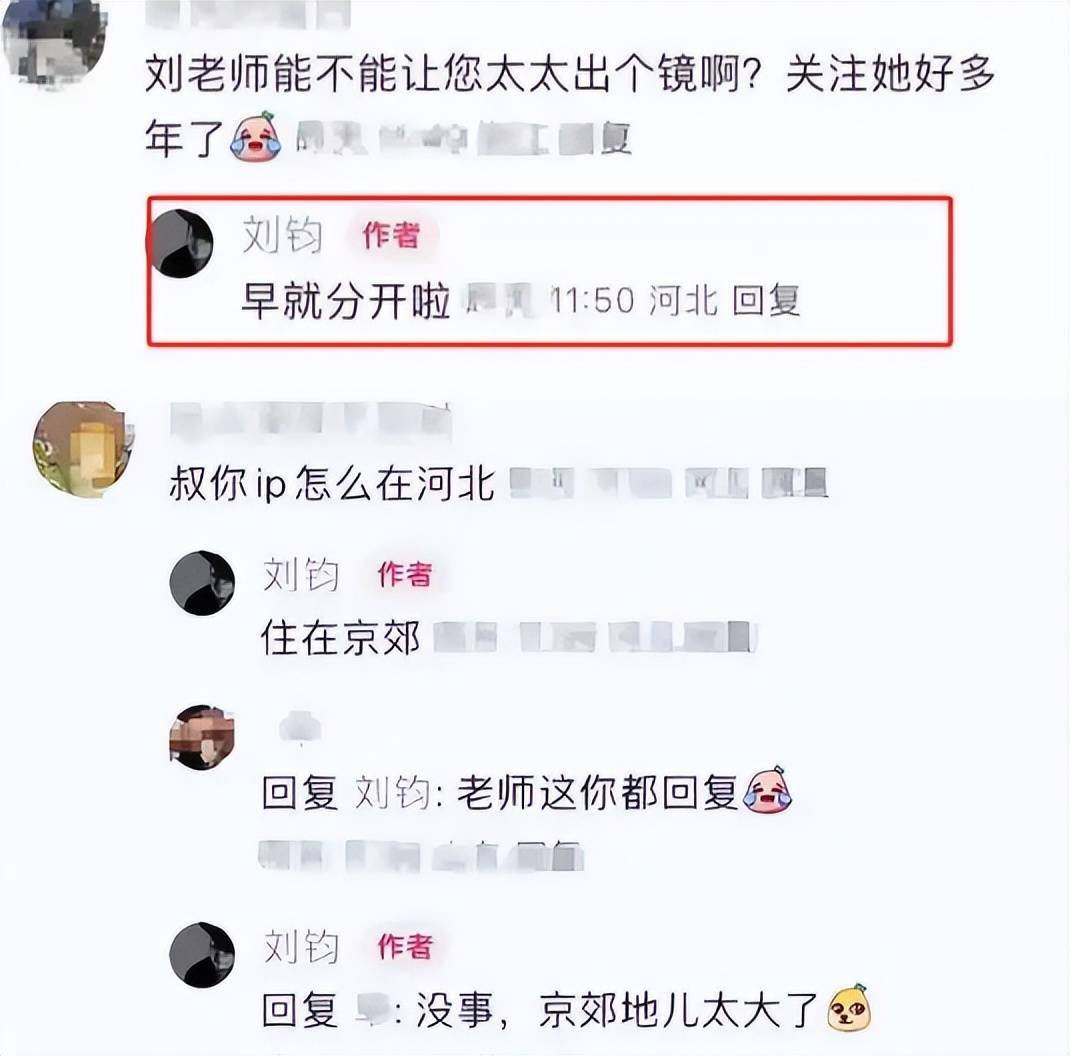Tap the 刘钧 name above "住在京郊"
Image resolution: width=1070 pixels, height=1056 pixels.
click(301, 574)
